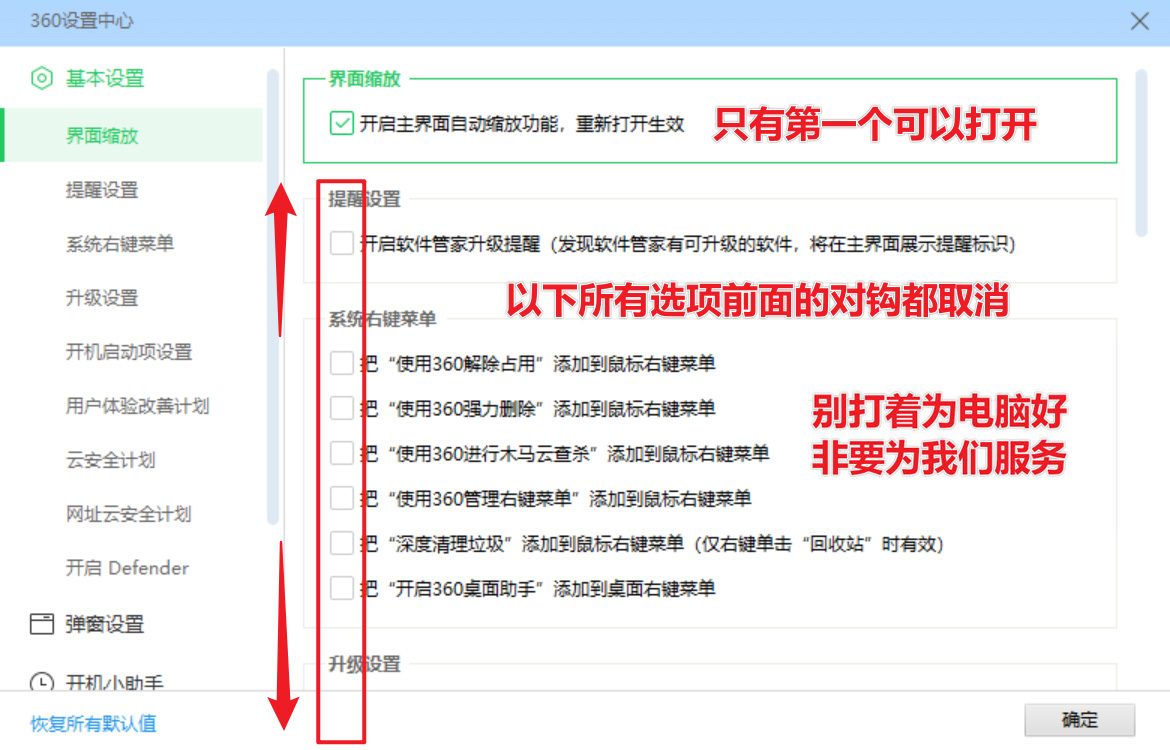Open the 基本设置 category label
The image size is (1170, 750).
[105, 78]
